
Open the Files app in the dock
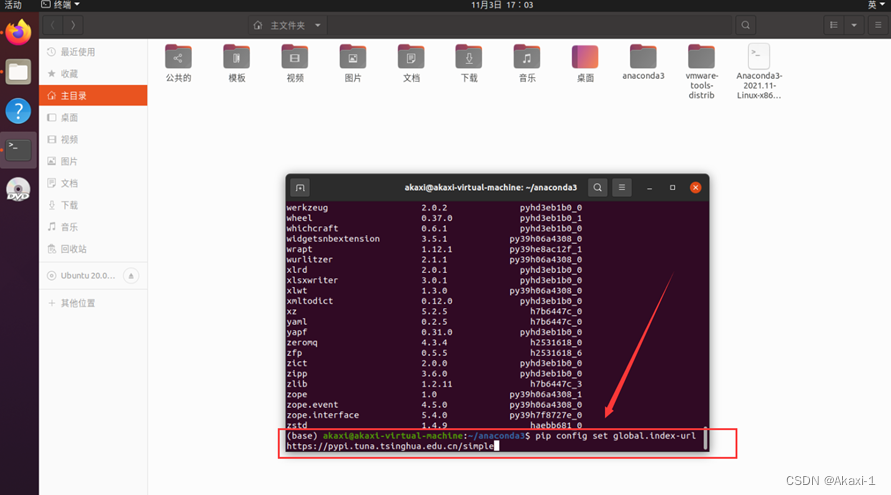tap(18, 72)
